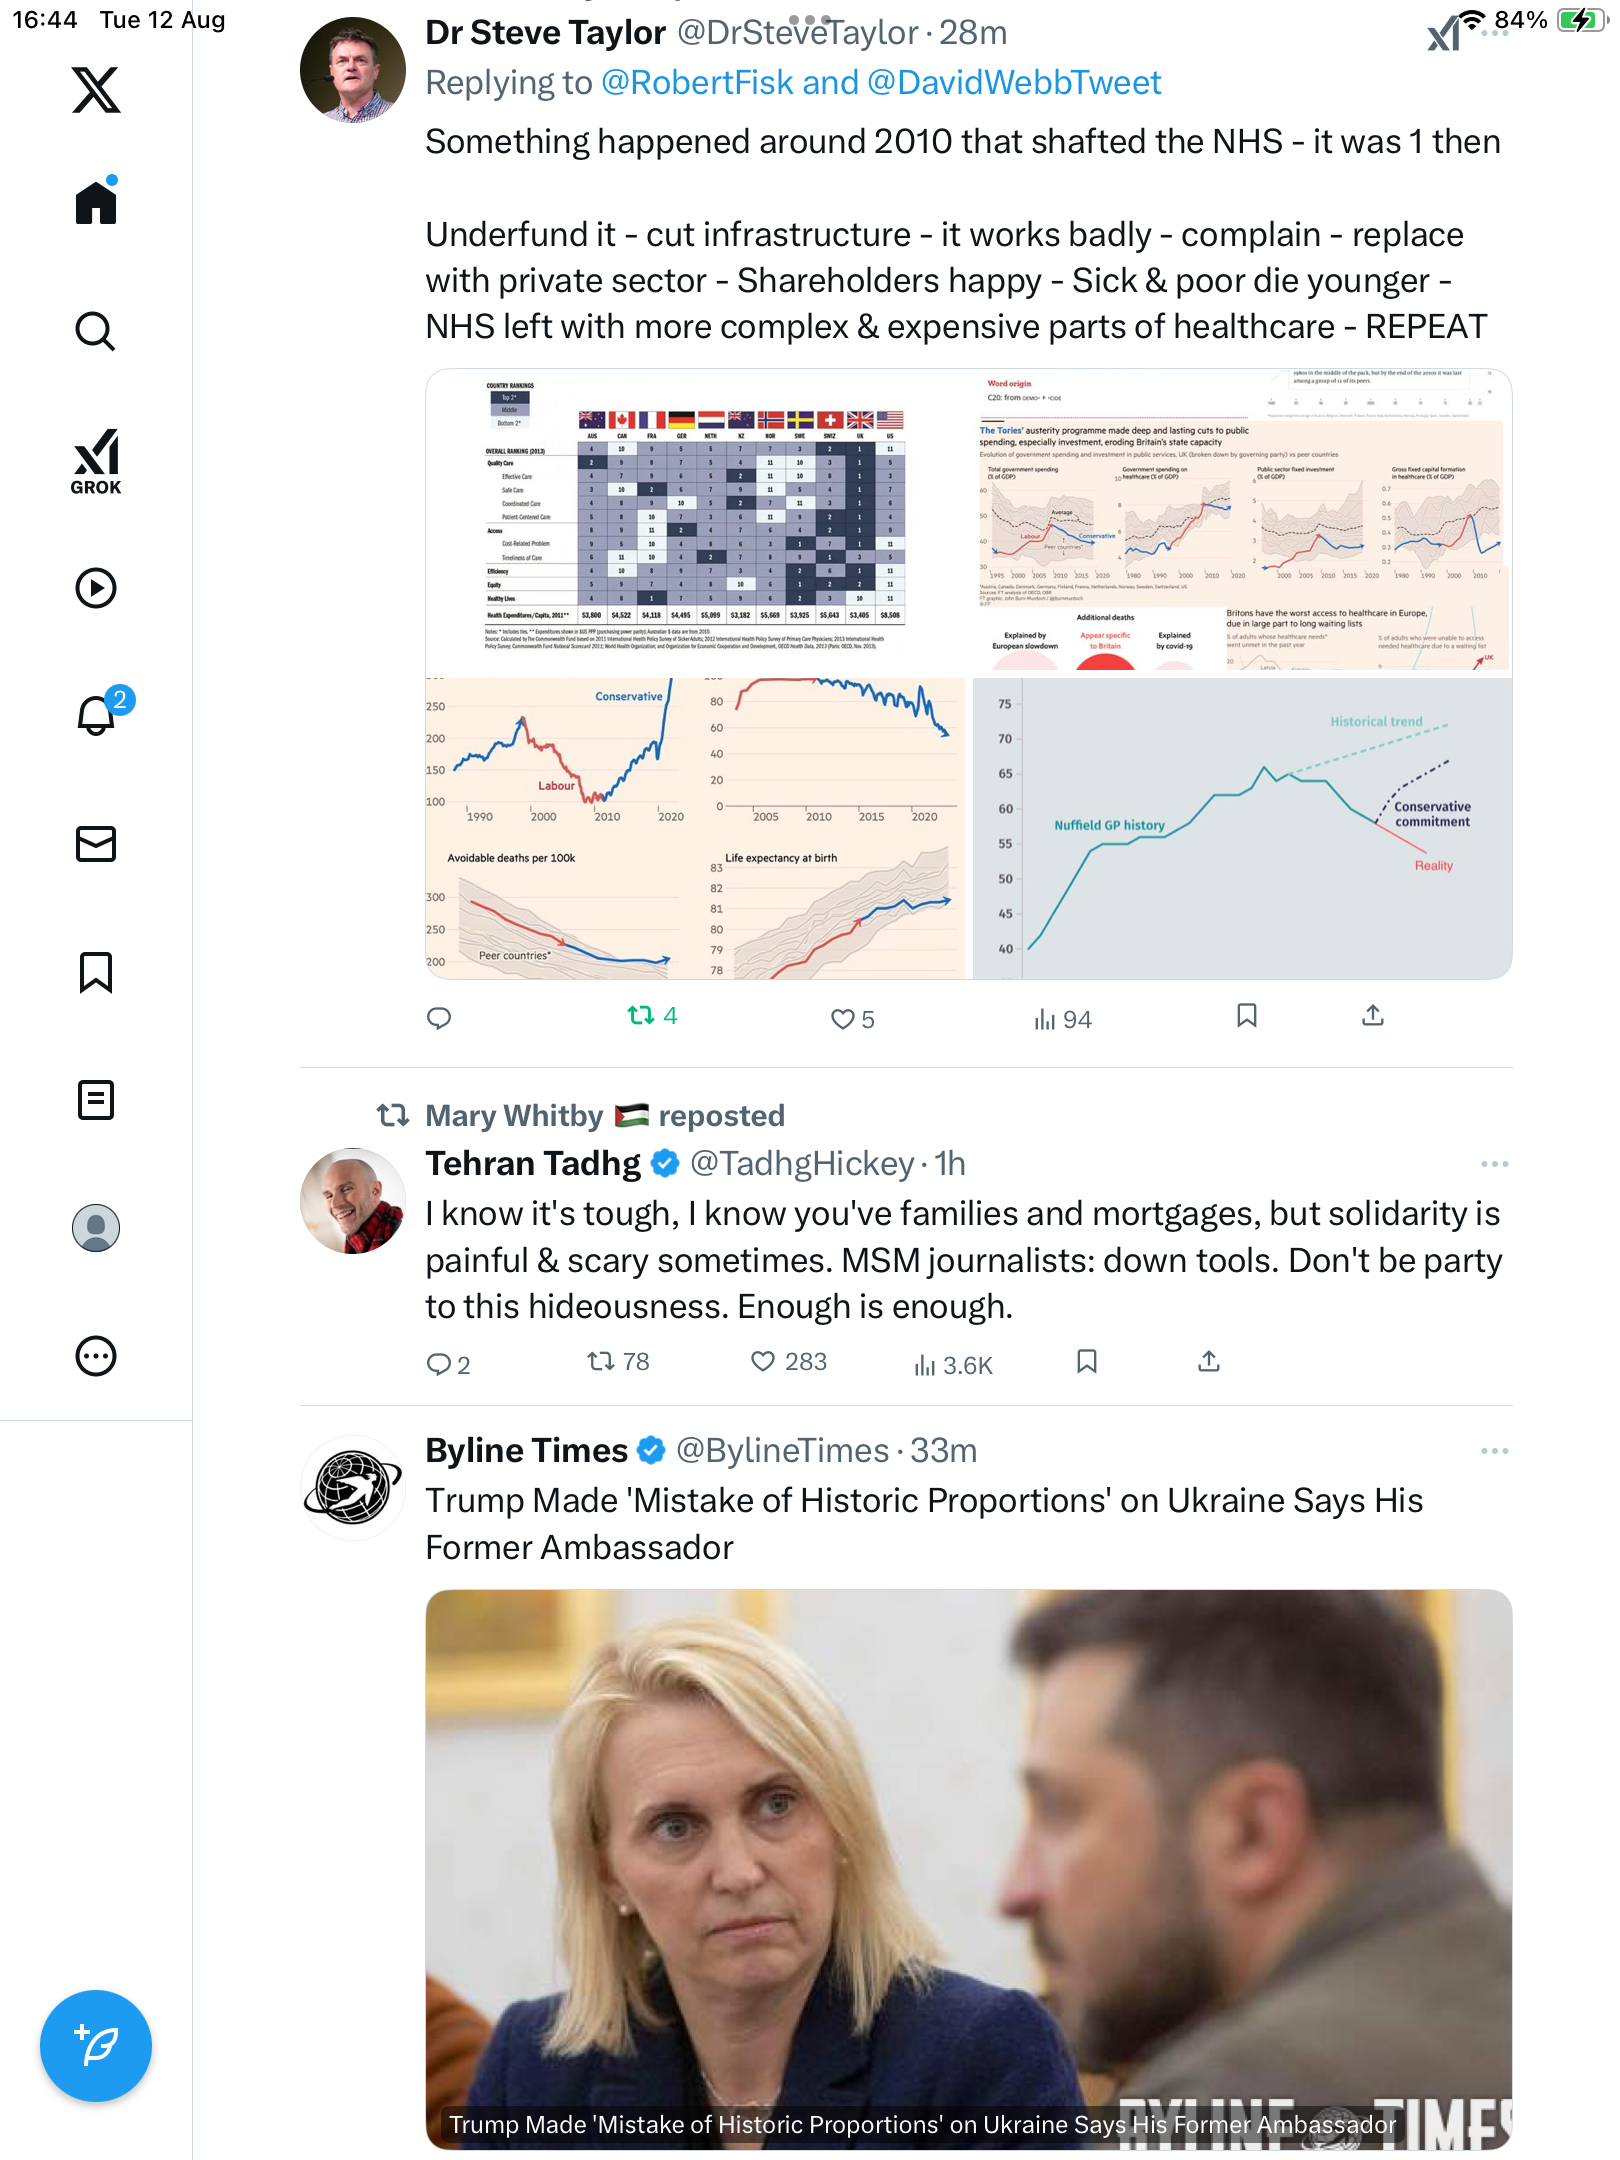The height and width of the screenshot is (2160, 1620).
Task: Open the profile sidebar icon
Action: pyautogui.click(x=96, y=1228)
